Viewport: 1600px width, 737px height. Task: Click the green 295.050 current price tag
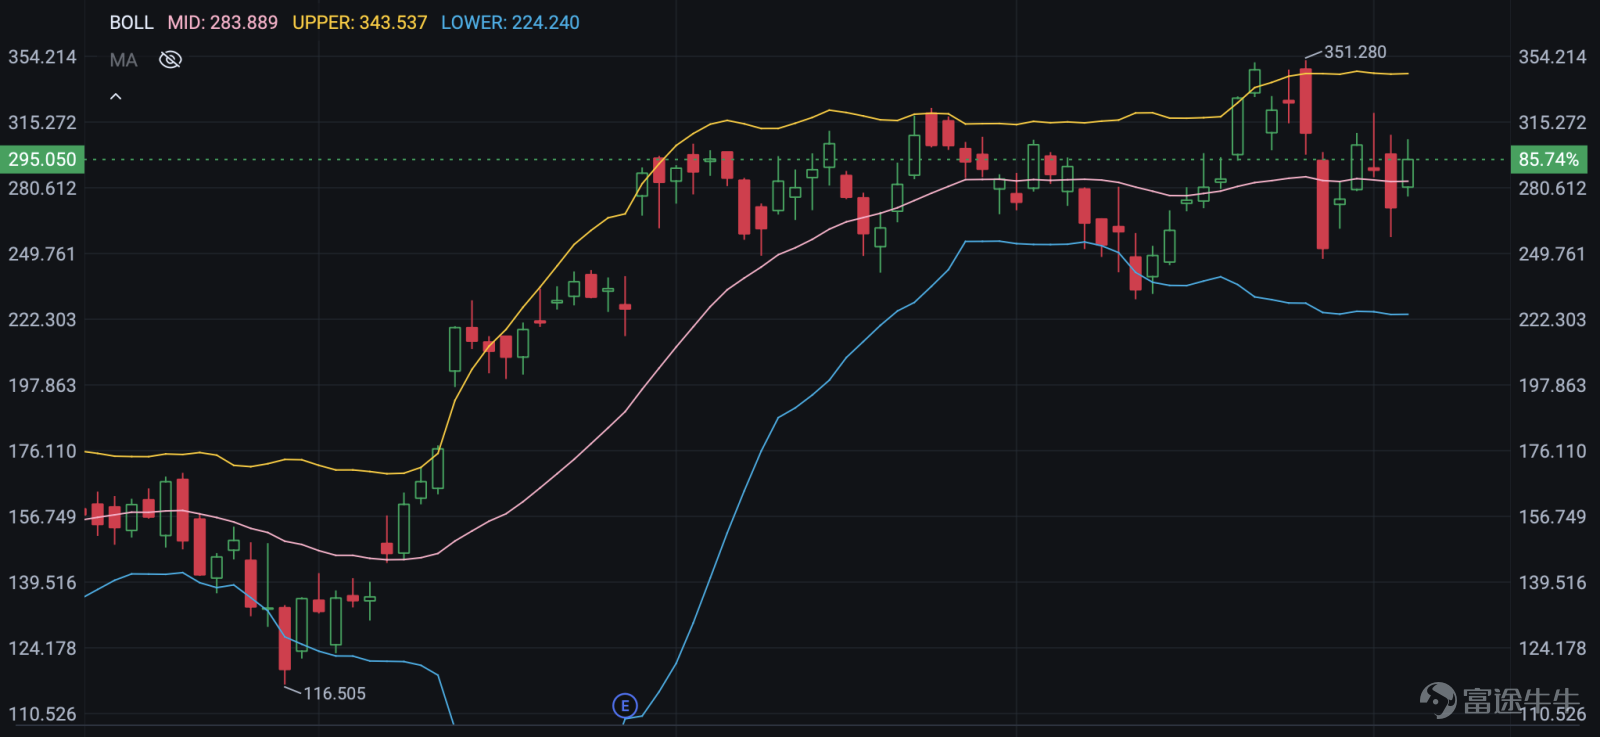click(42, 159)
